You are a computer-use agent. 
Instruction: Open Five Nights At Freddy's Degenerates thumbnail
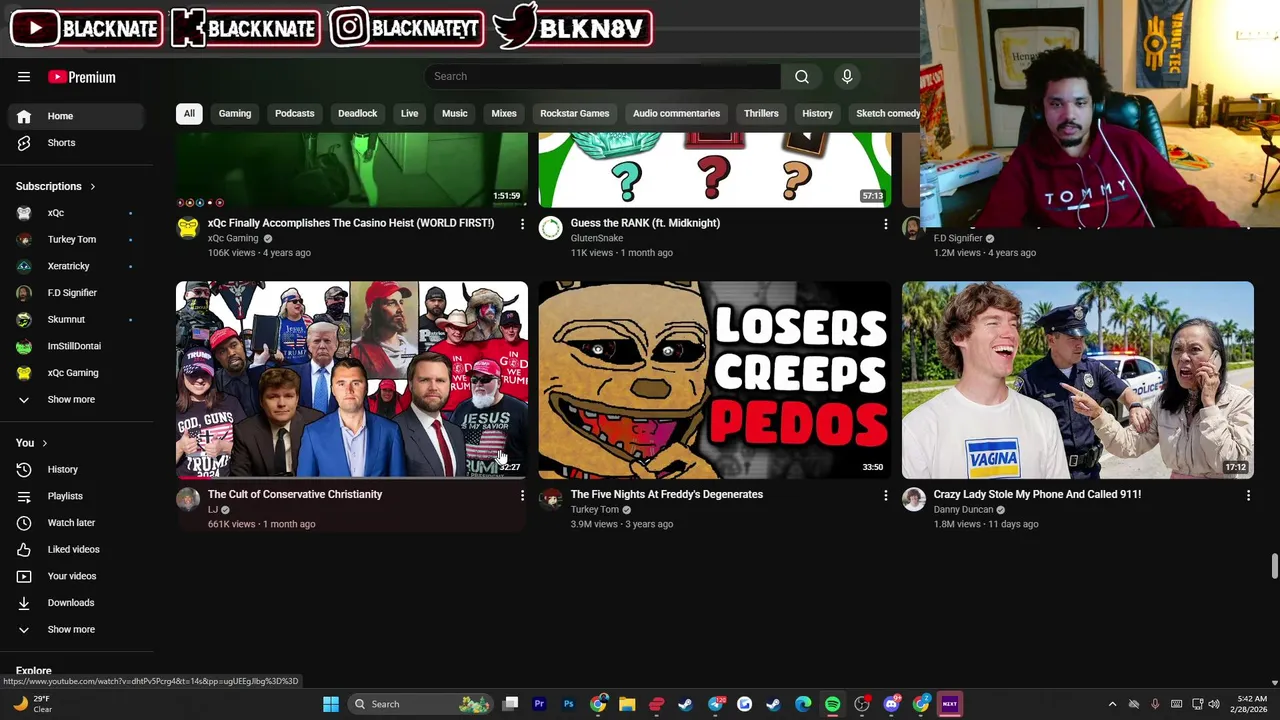tap(715, 380)
